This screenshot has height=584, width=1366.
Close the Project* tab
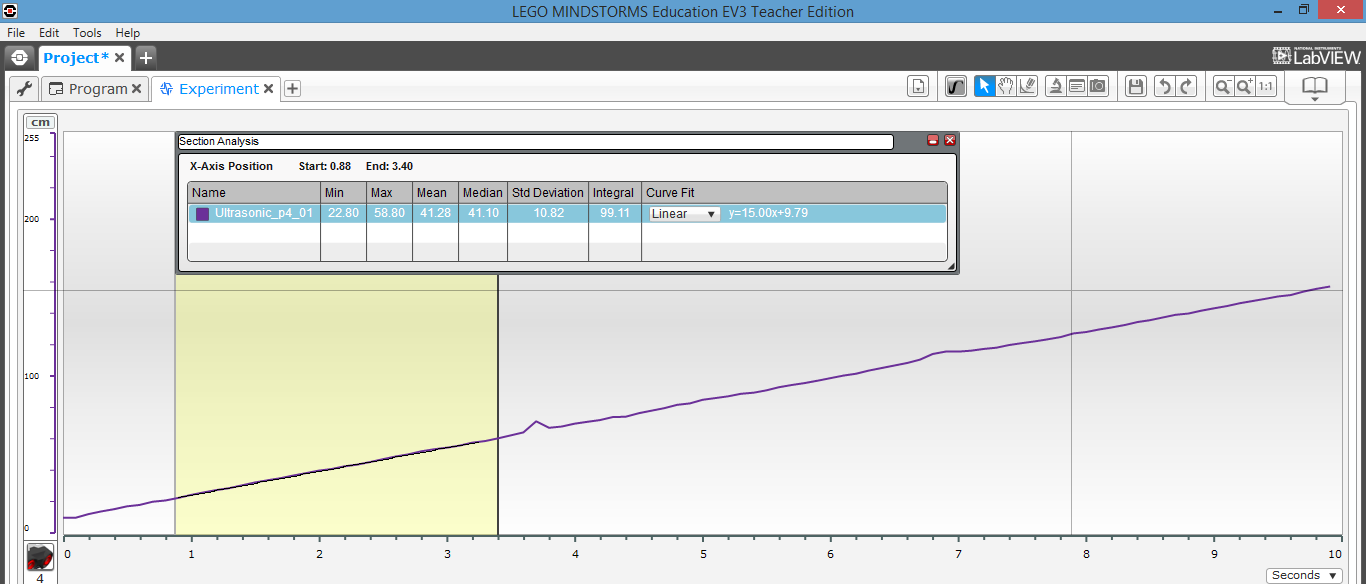pos(120,58)
